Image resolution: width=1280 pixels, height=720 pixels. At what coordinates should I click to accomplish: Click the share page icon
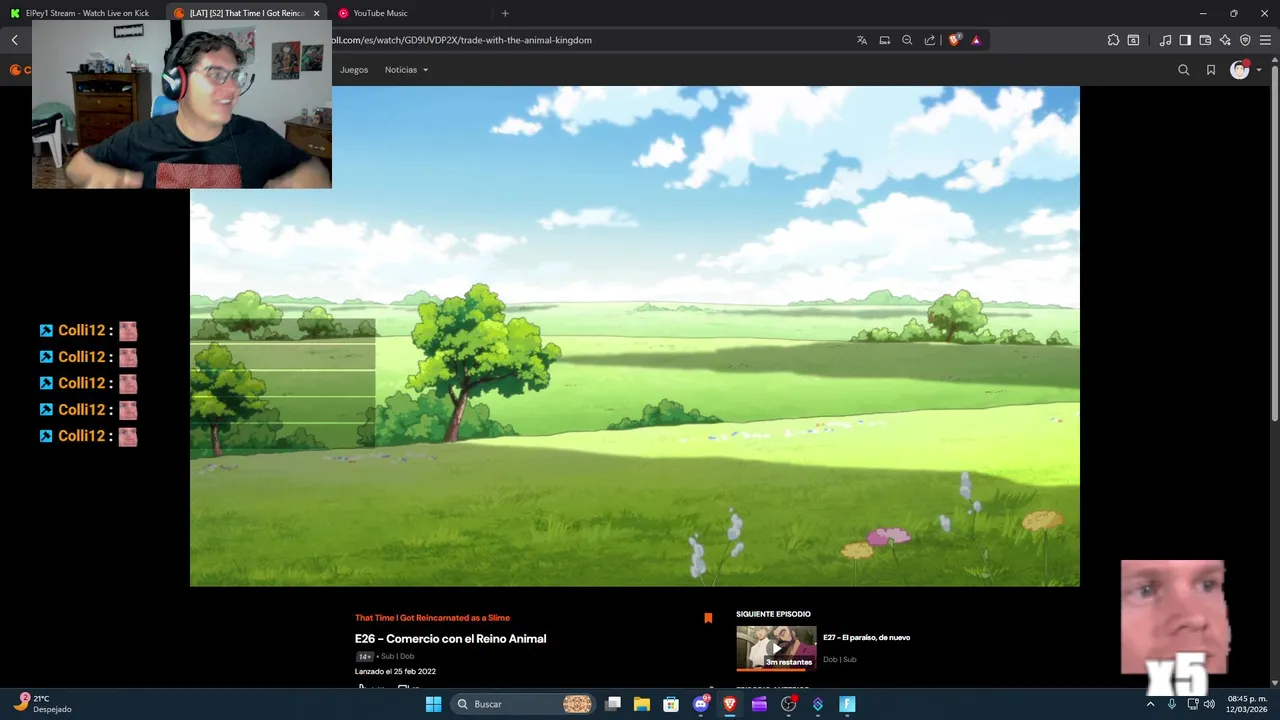[x=930, y=40]
